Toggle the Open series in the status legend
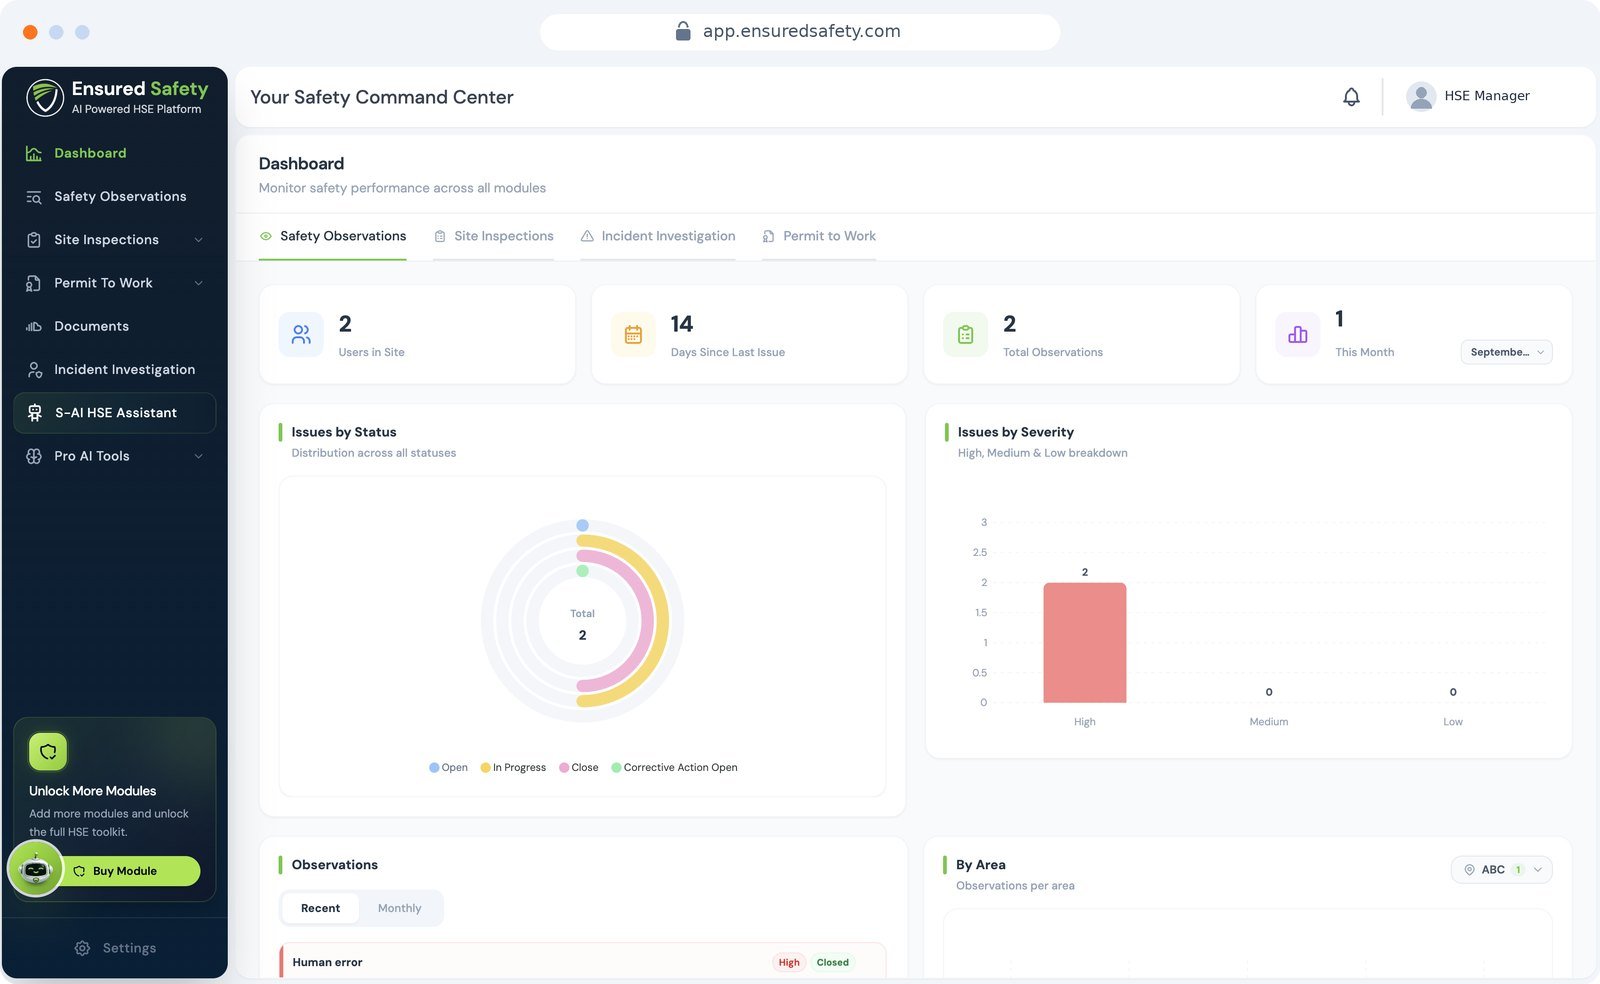 pyautogui.click(x=448, y=768)
